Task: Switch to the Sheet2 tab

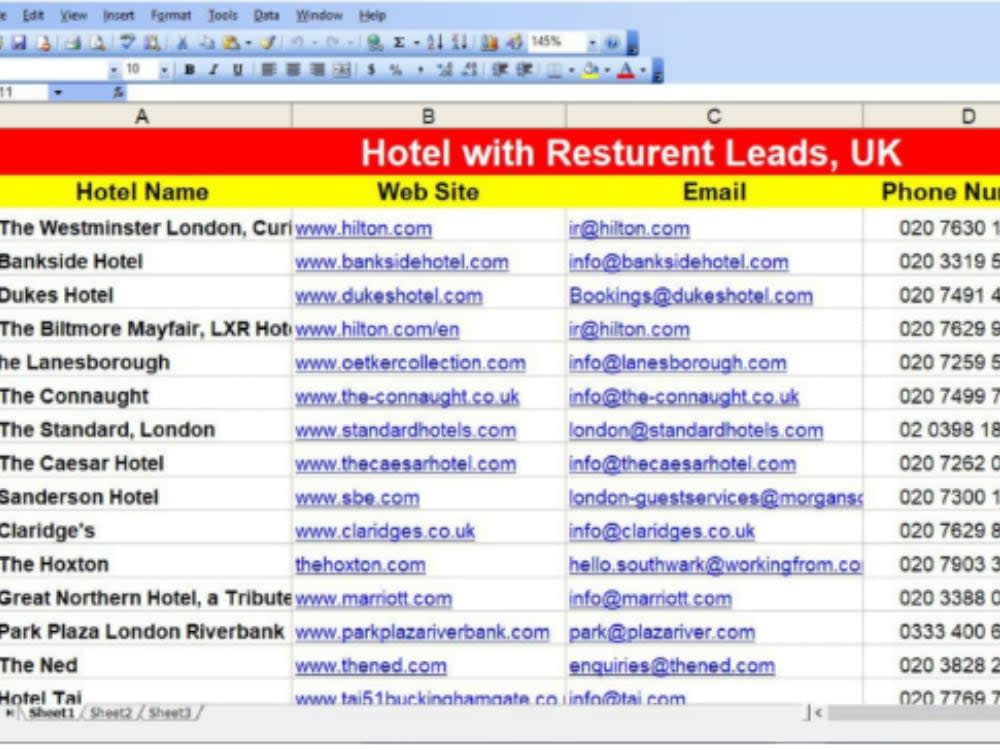Action: coord(110,712)
